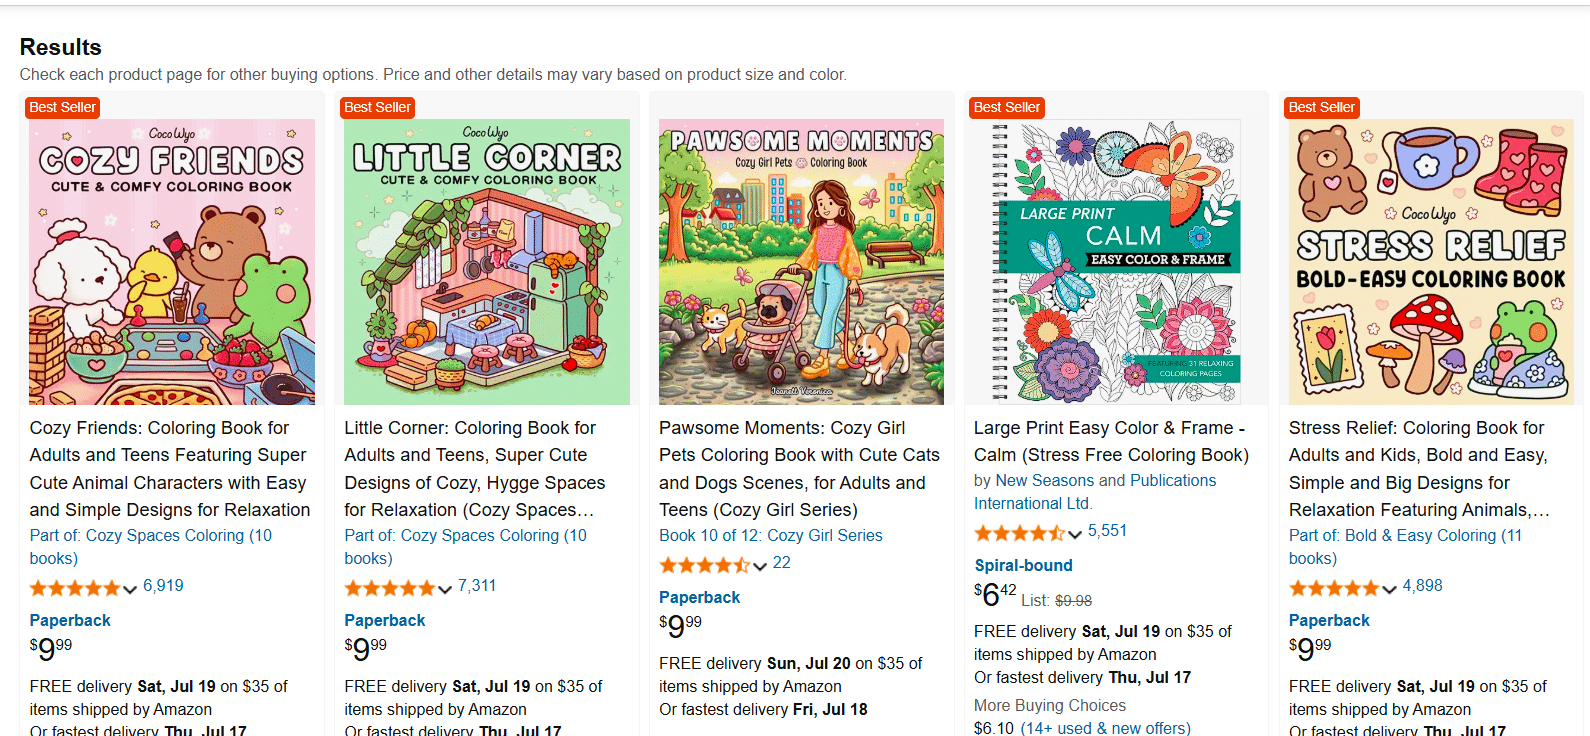The width and height of the screenshot is (1590, 736).
Task: Open the Large Print Calm cover image
Action: click(1116, 262)
